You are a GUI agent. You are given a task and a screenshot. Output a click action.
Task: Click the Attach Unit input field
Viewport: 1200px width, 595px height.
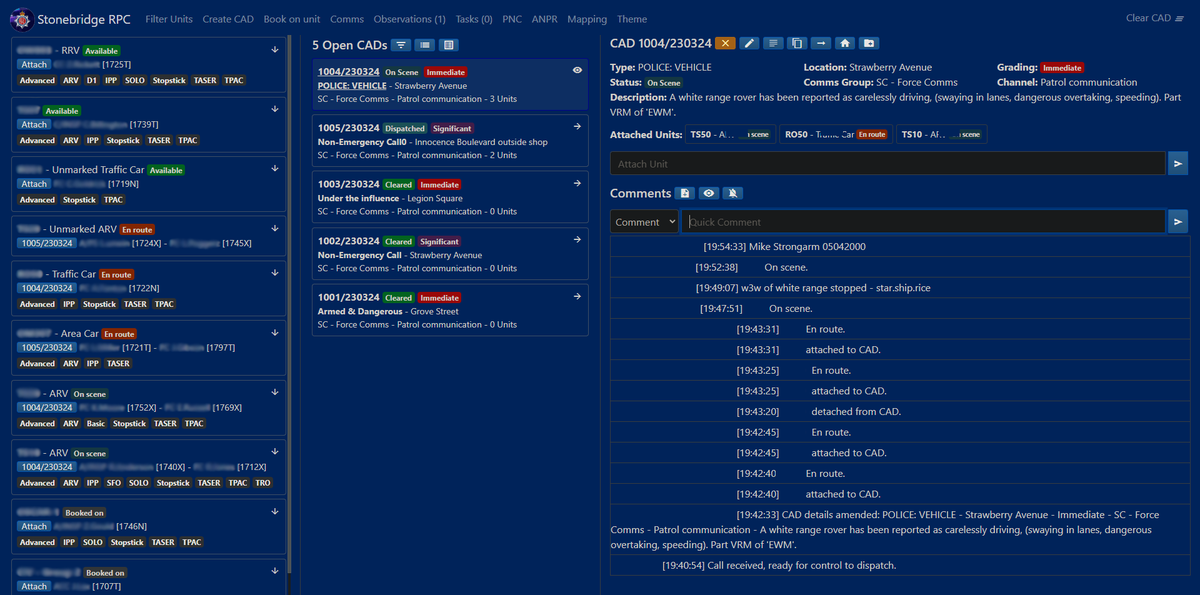(x=888, y=163)
